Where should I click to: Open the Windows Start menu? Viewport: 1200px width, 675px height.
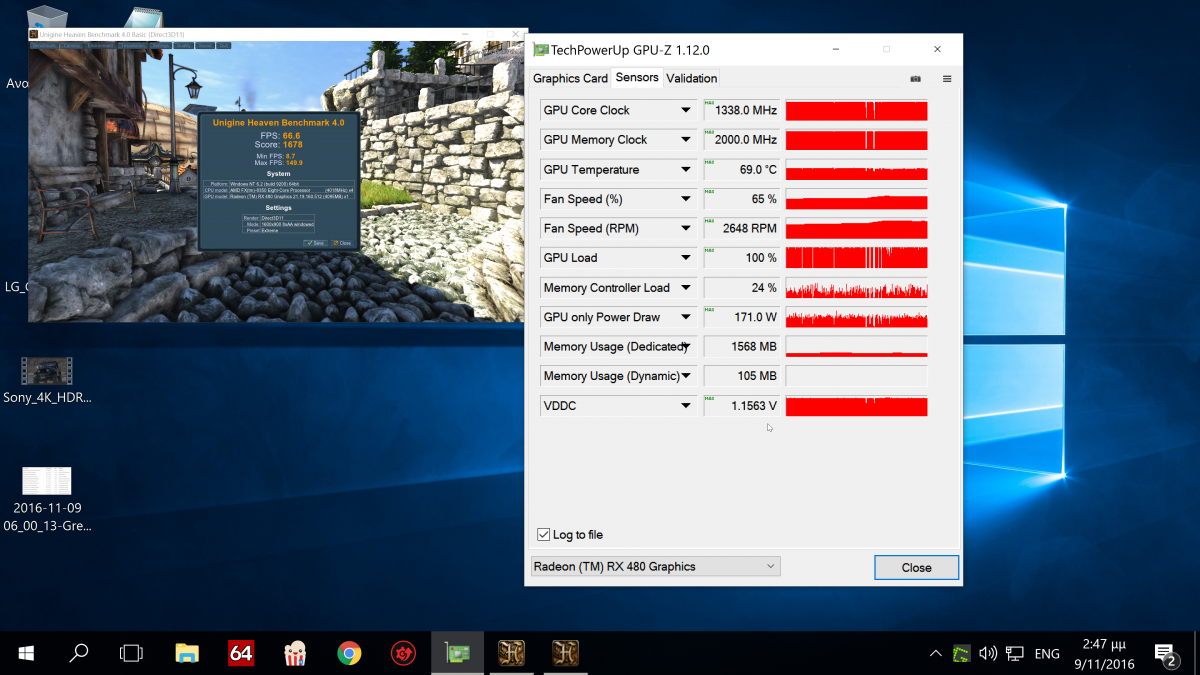[26, 653]
